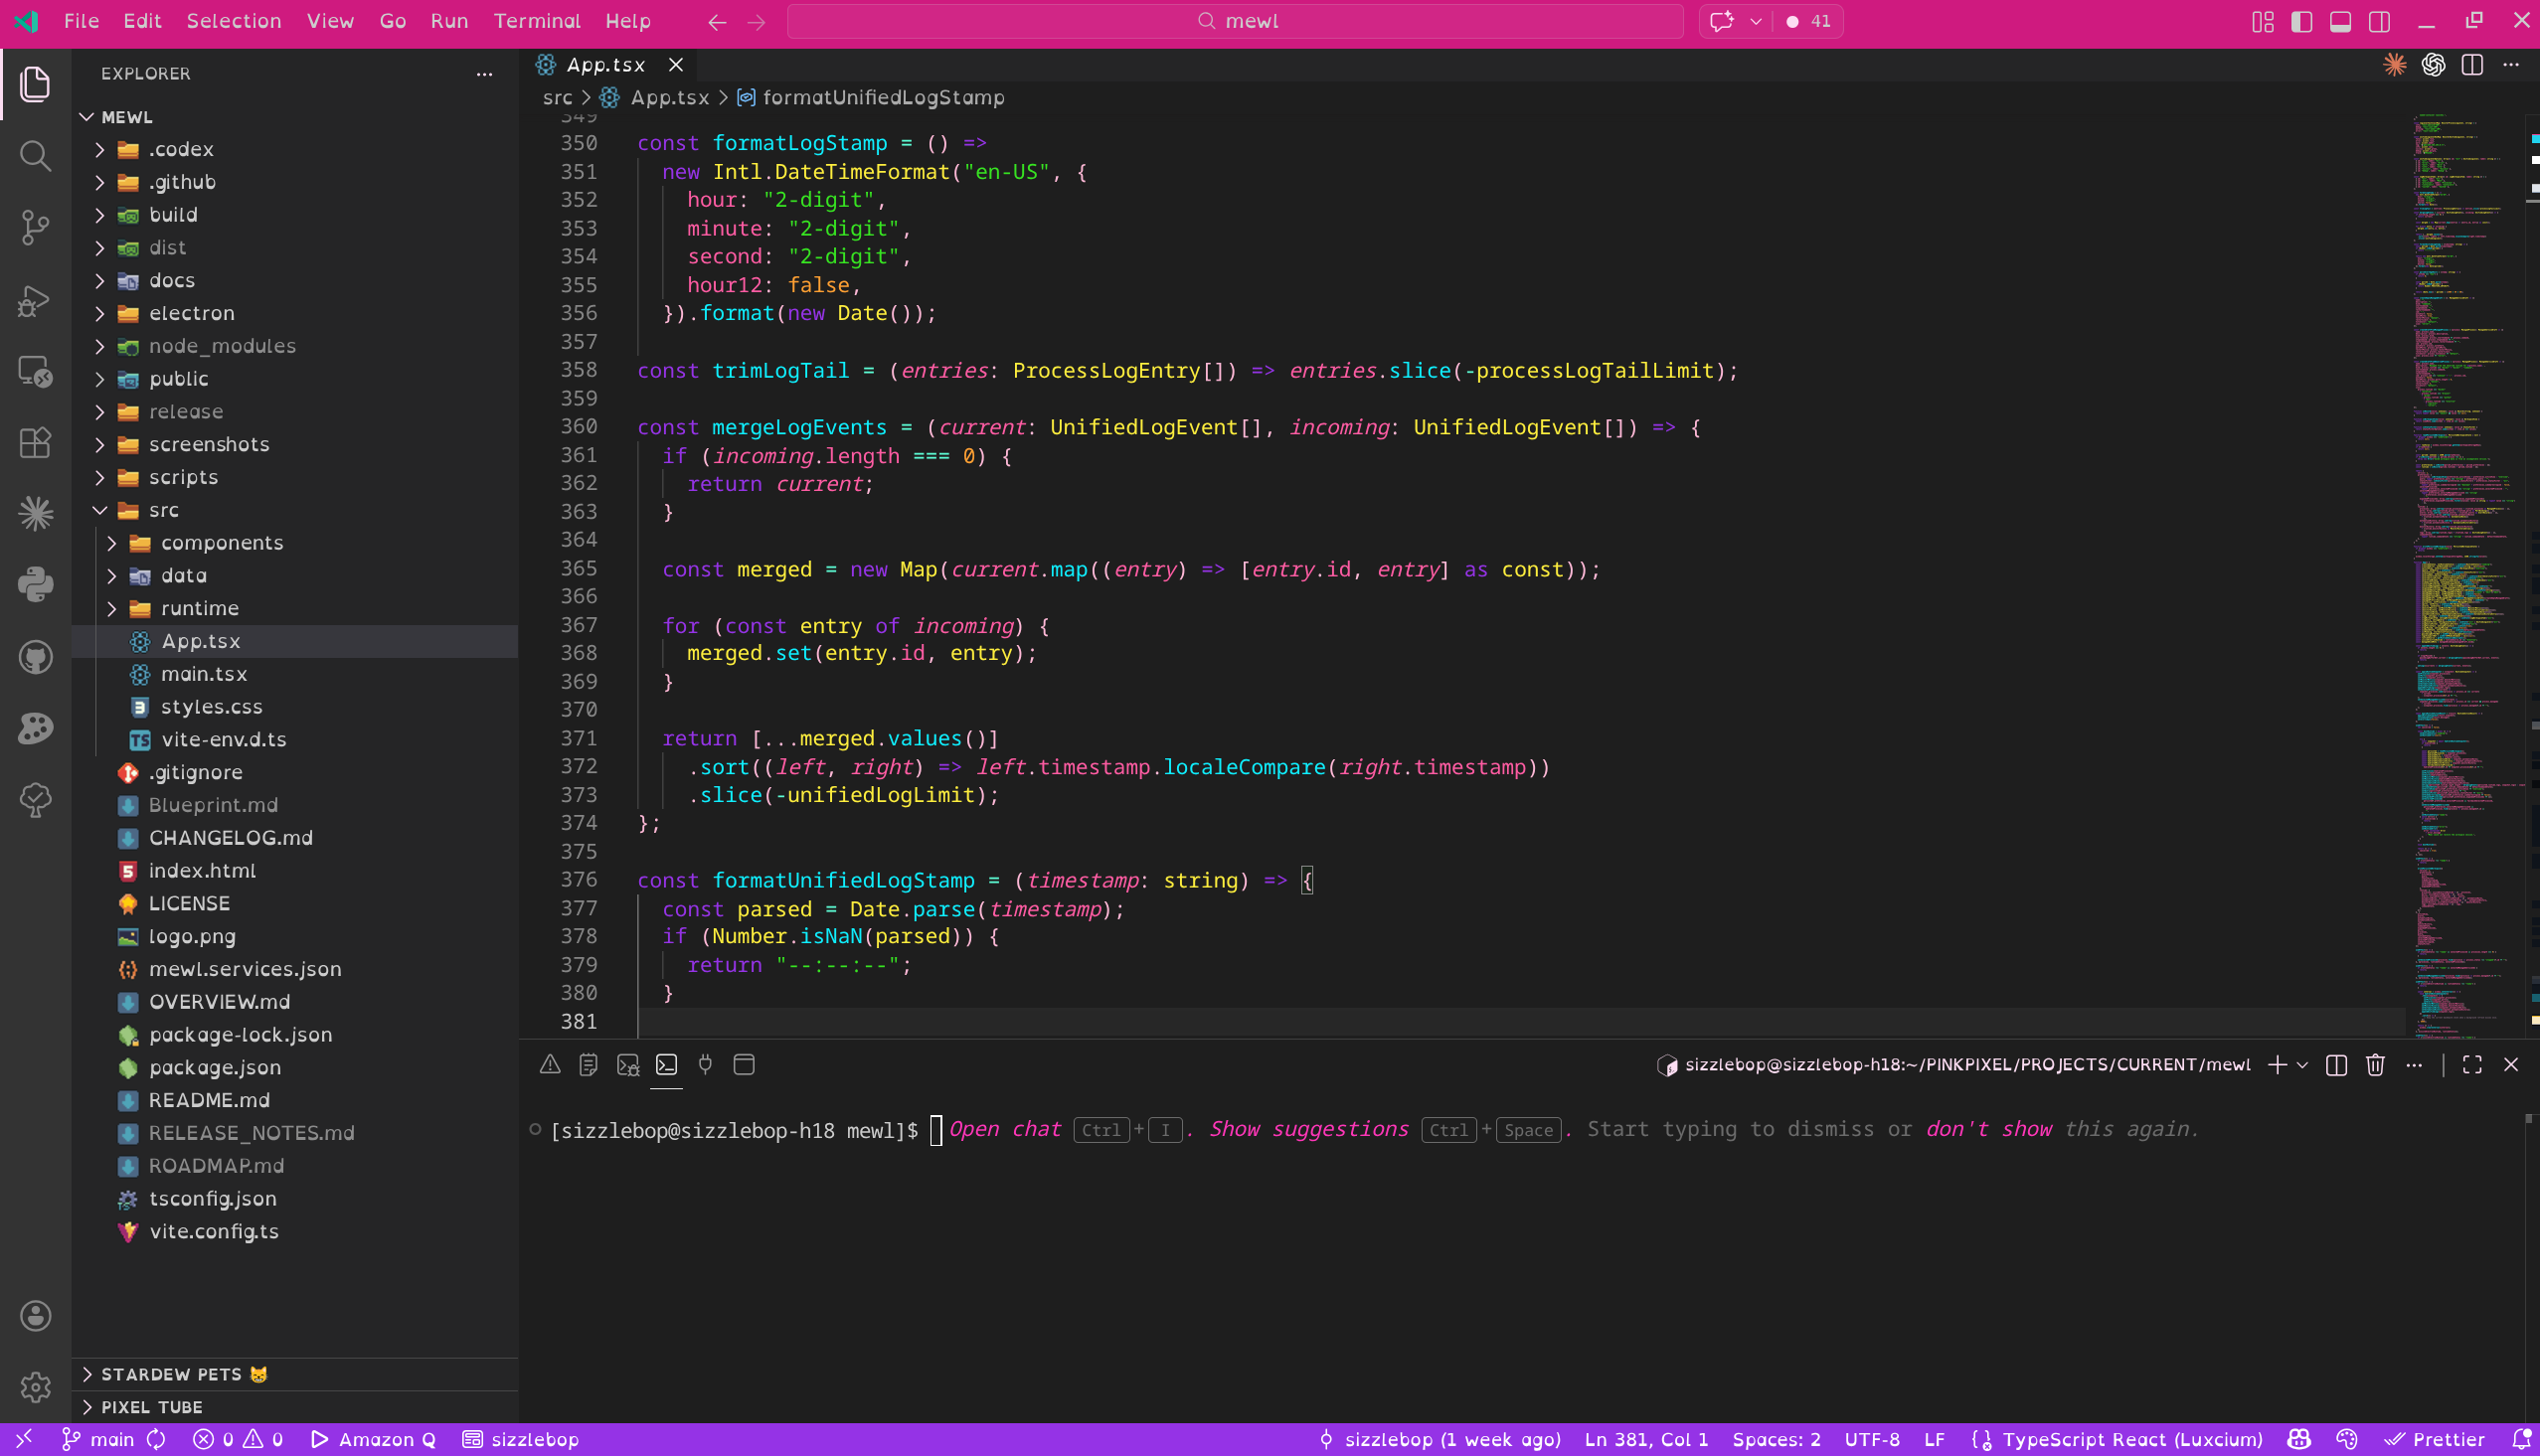The width and height of the screenshot is (2540, 1456).
Task: Click the Prettier status bar item
Action: 2435,1439
